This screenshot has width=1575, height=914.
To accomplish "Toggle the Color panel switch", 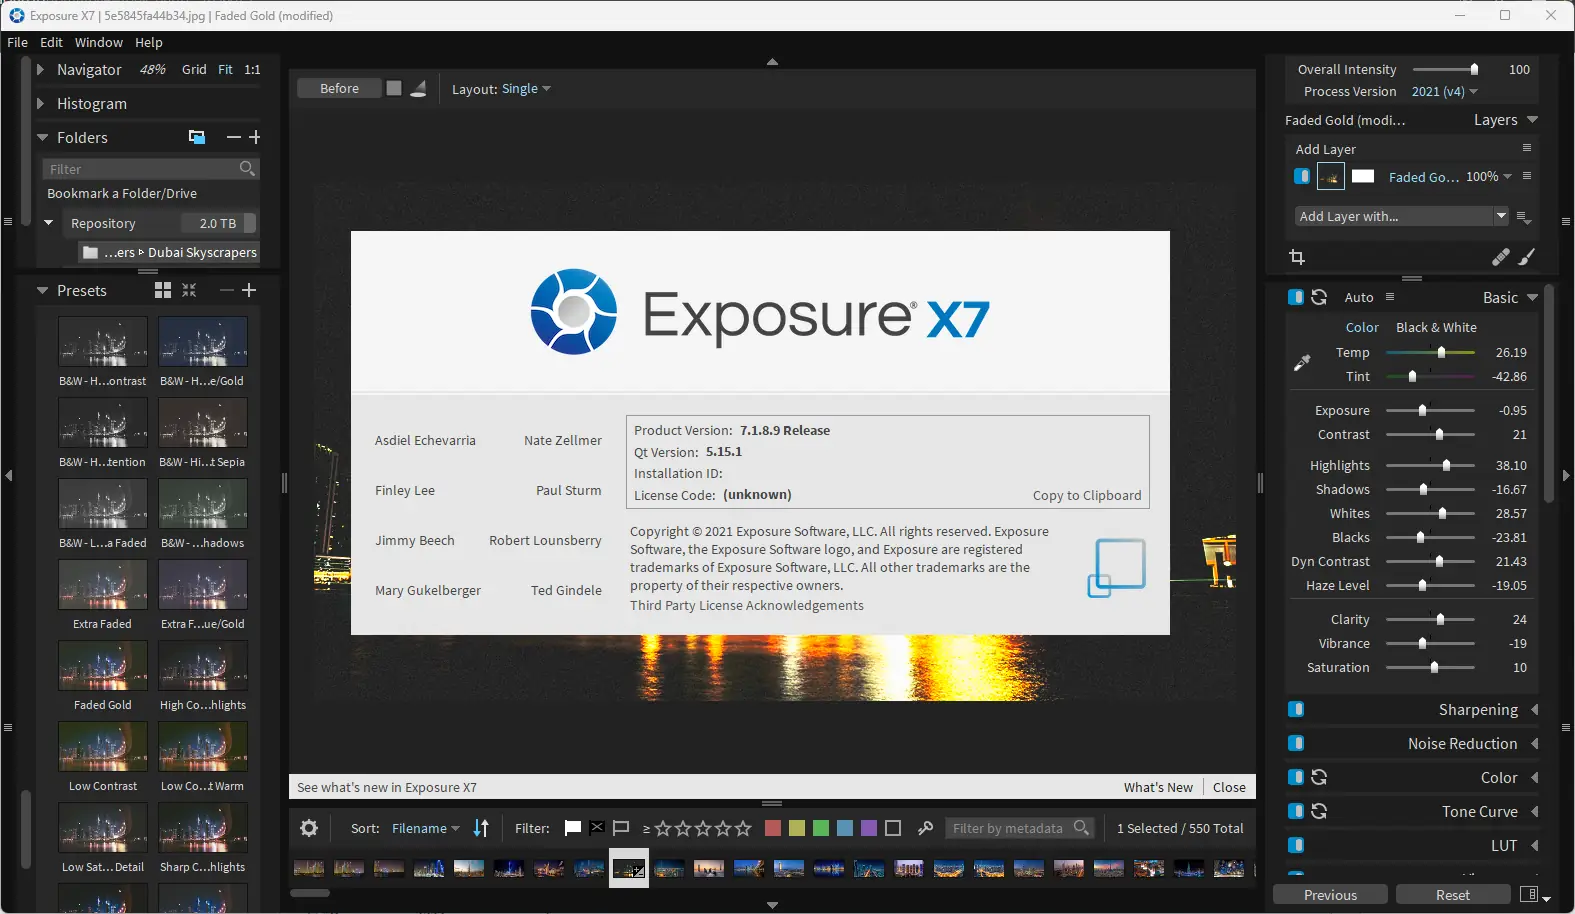I will (x=1296, y=777).
